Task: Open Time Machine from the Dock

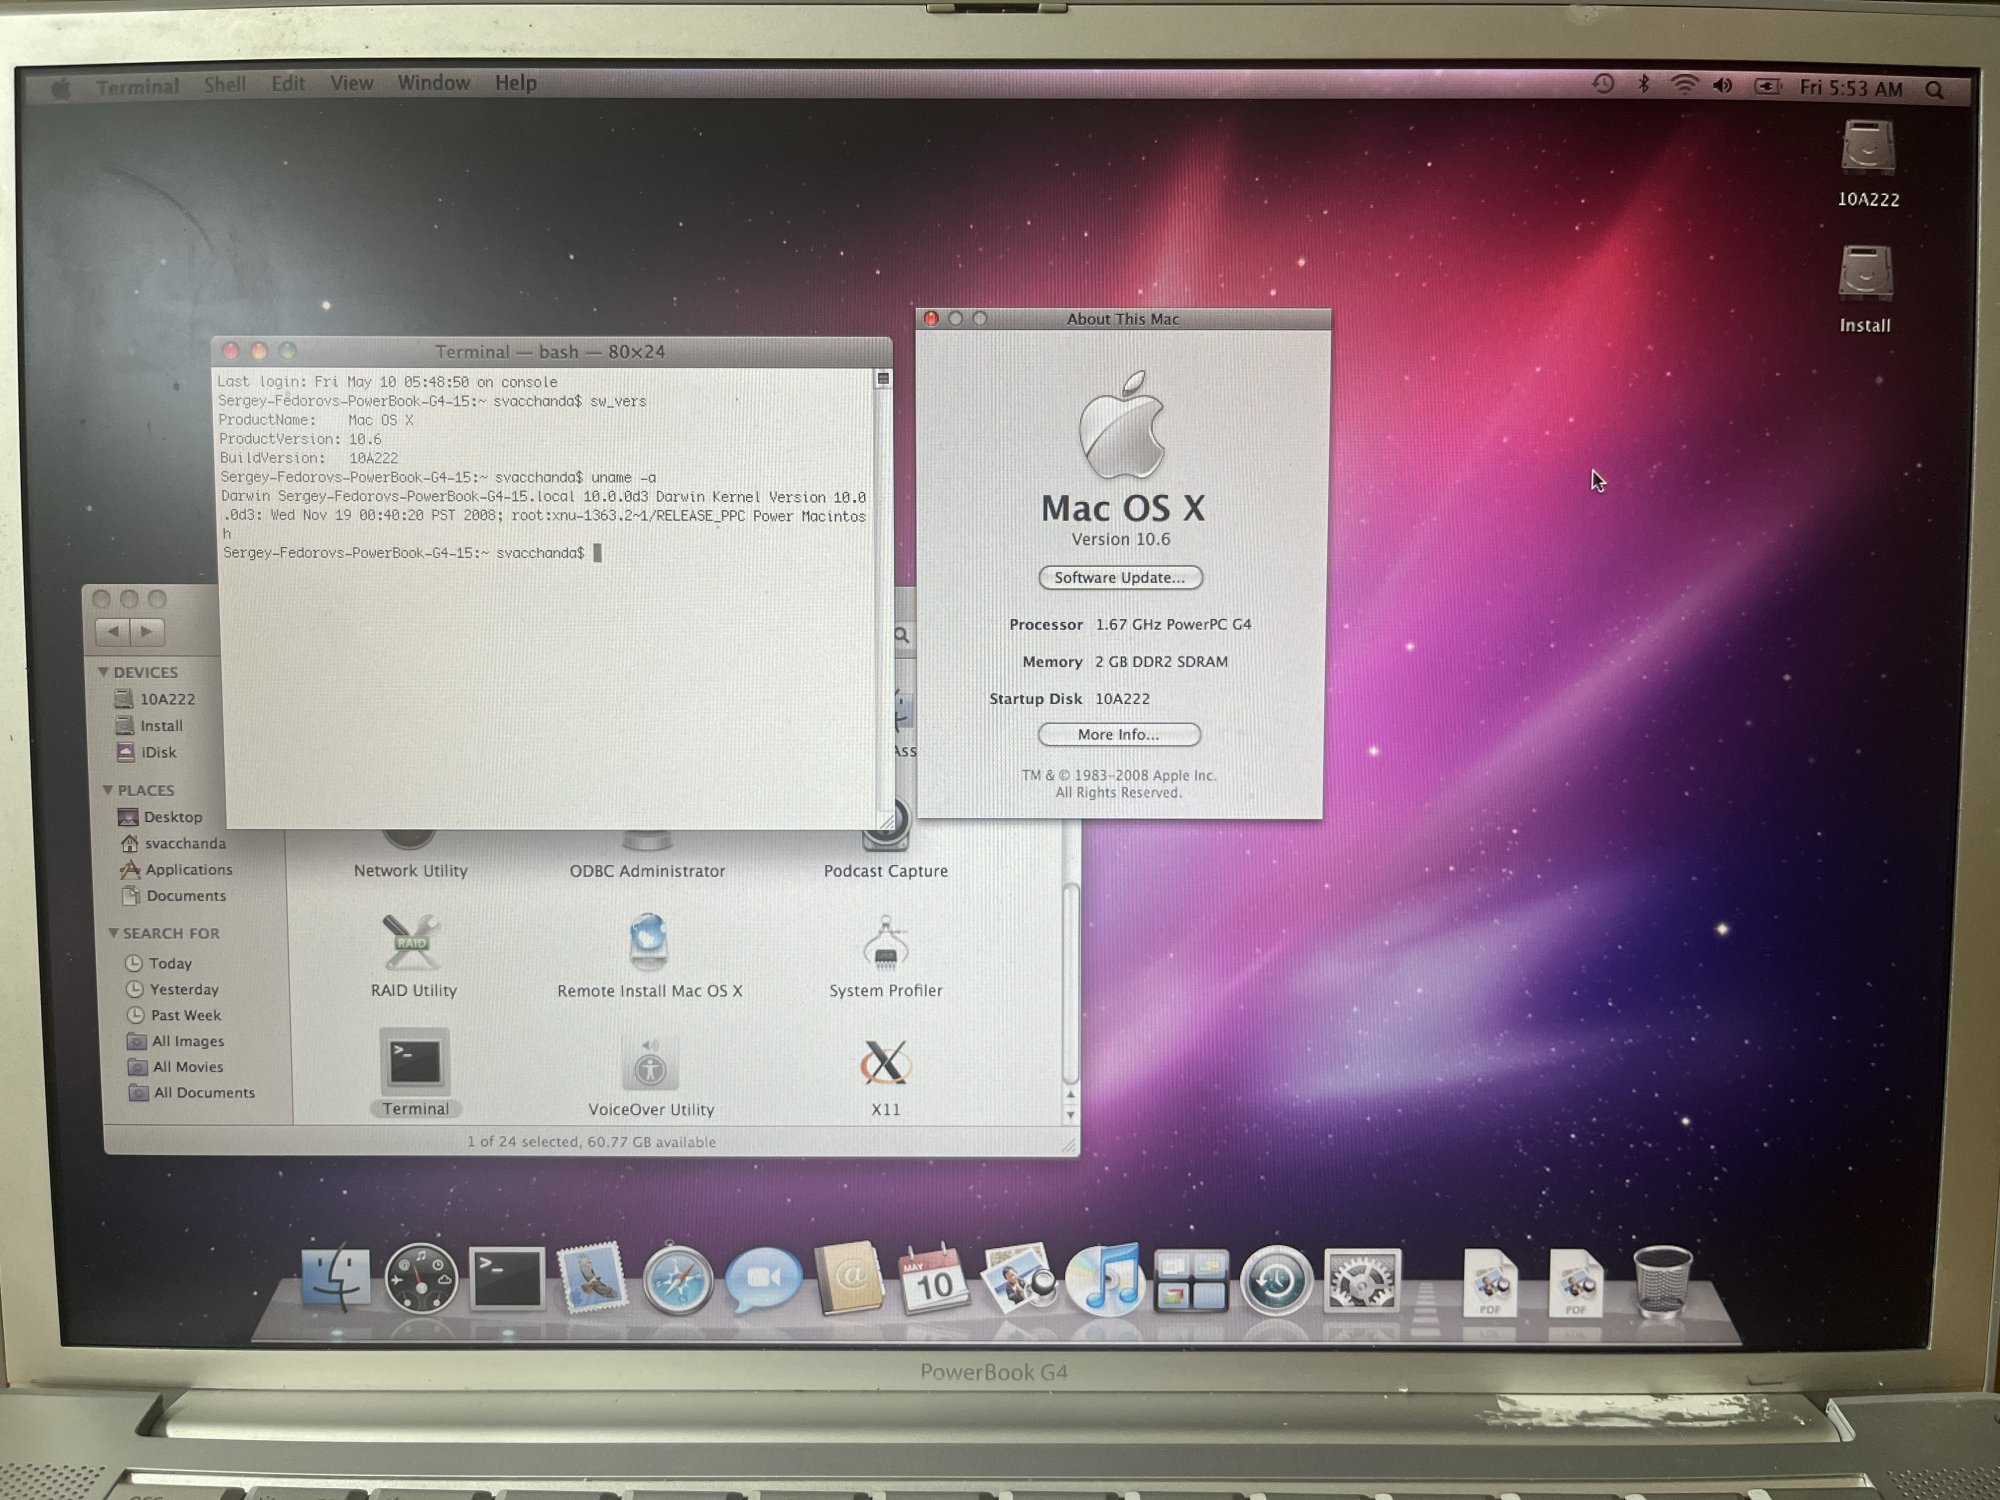Action: (x=1276, y=1280)
